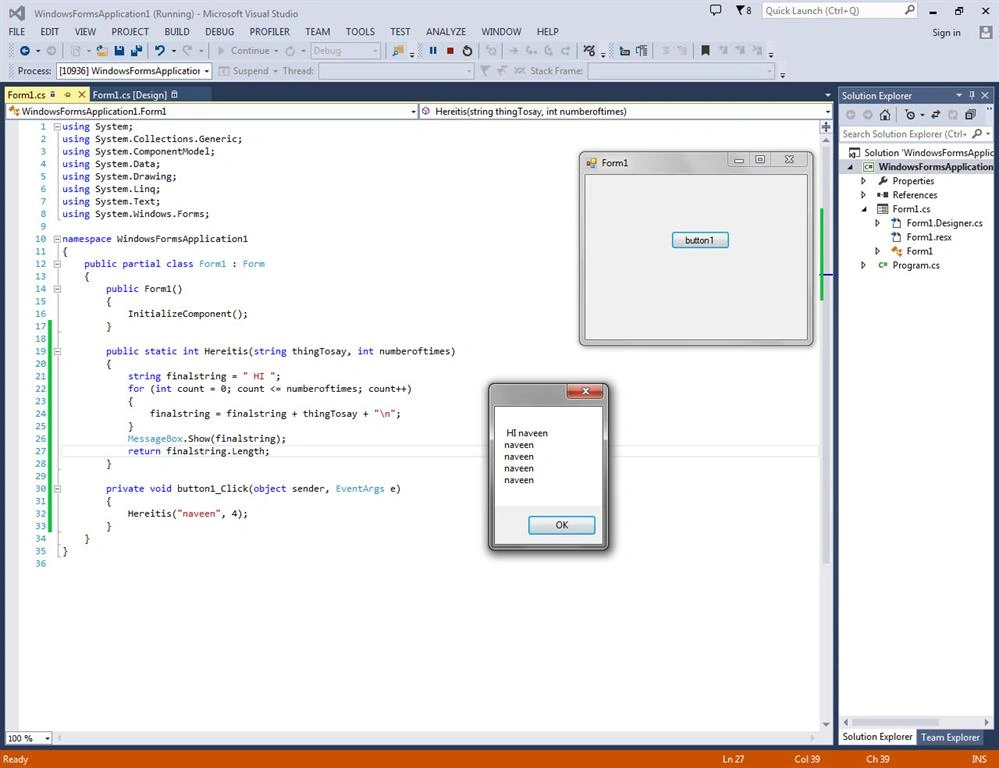
Task: Collapse the namespace outlining toggle
Action: coord(57,239)
